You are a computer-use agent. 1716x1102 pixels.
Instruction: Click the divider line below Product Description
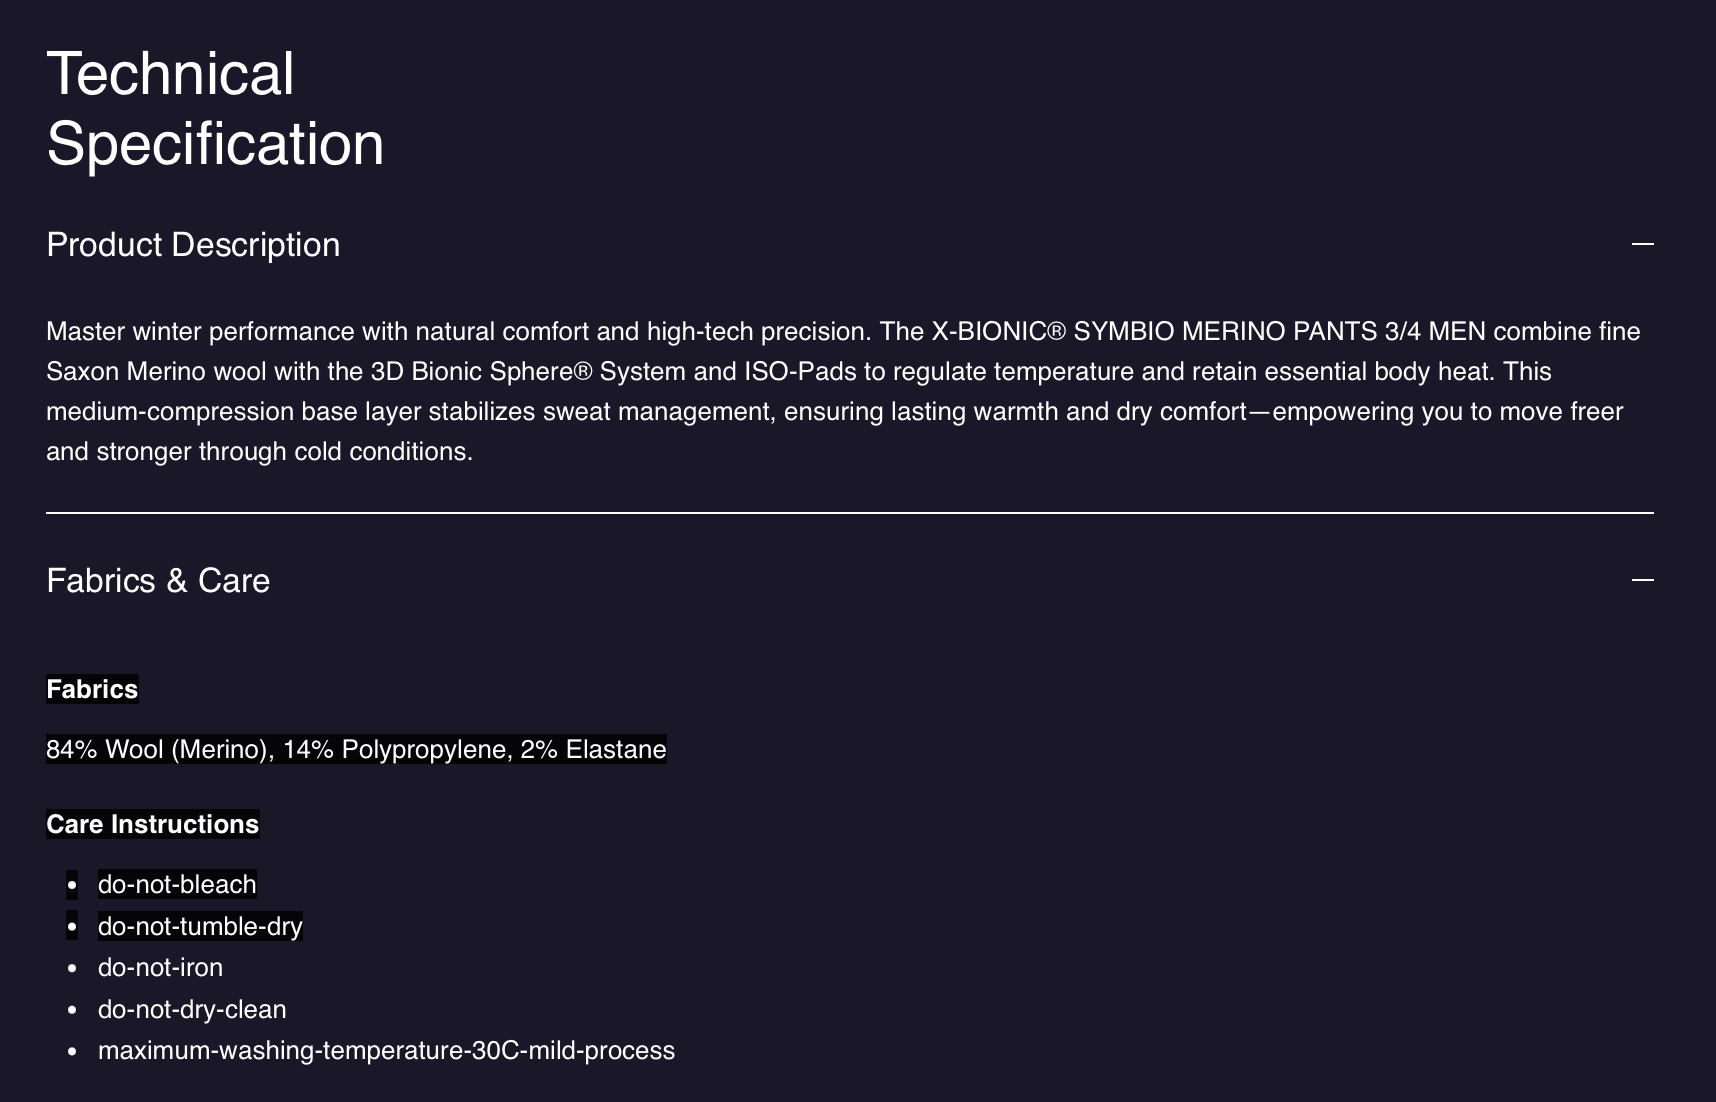(850, 512)
